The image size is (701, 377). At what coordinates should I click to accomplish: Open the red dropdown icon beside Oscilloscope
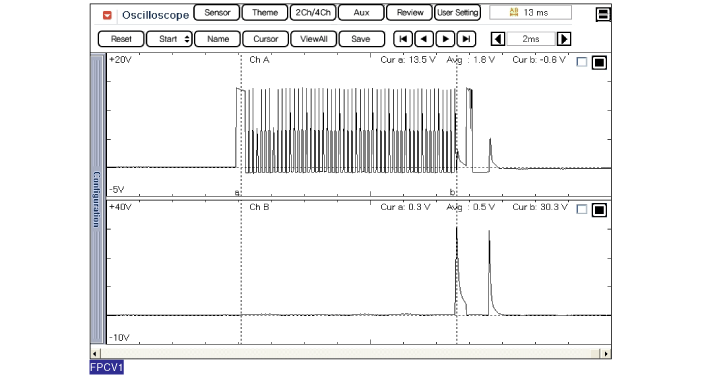[107, 15]
